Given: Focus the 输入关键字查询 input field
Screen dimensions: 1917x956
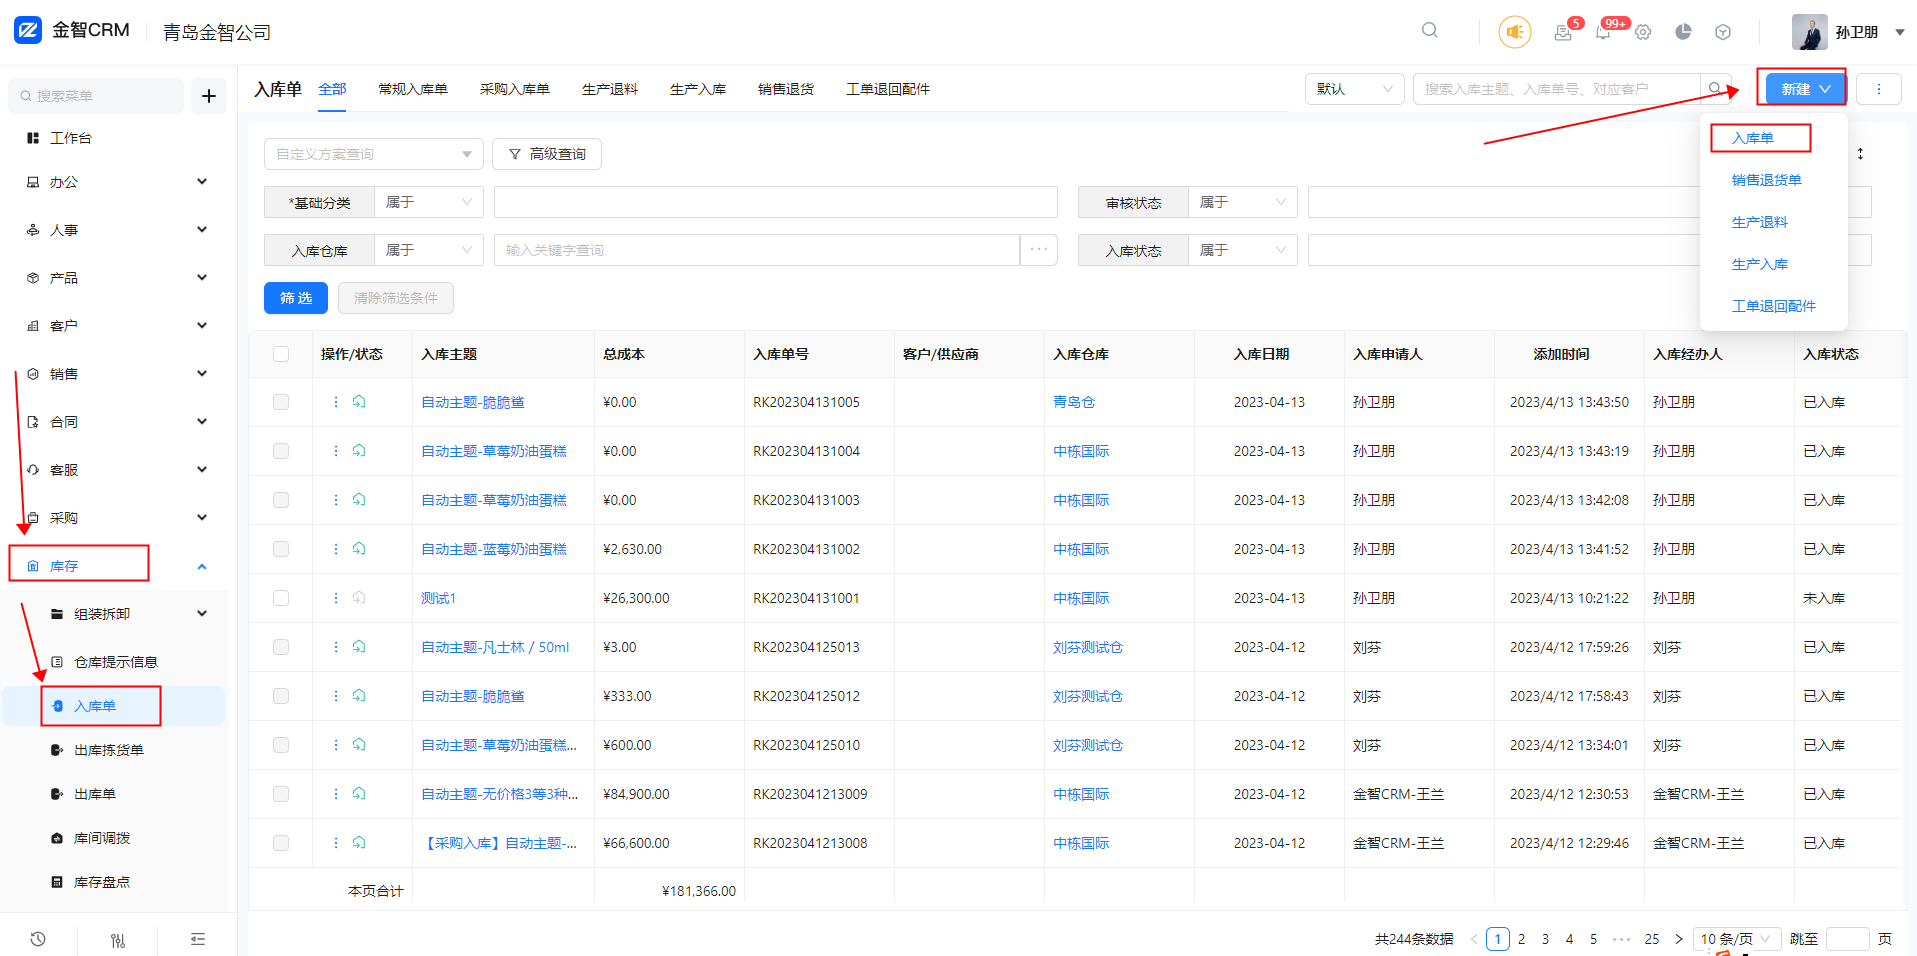Looking at the screenshot, I should coord(757,250).
